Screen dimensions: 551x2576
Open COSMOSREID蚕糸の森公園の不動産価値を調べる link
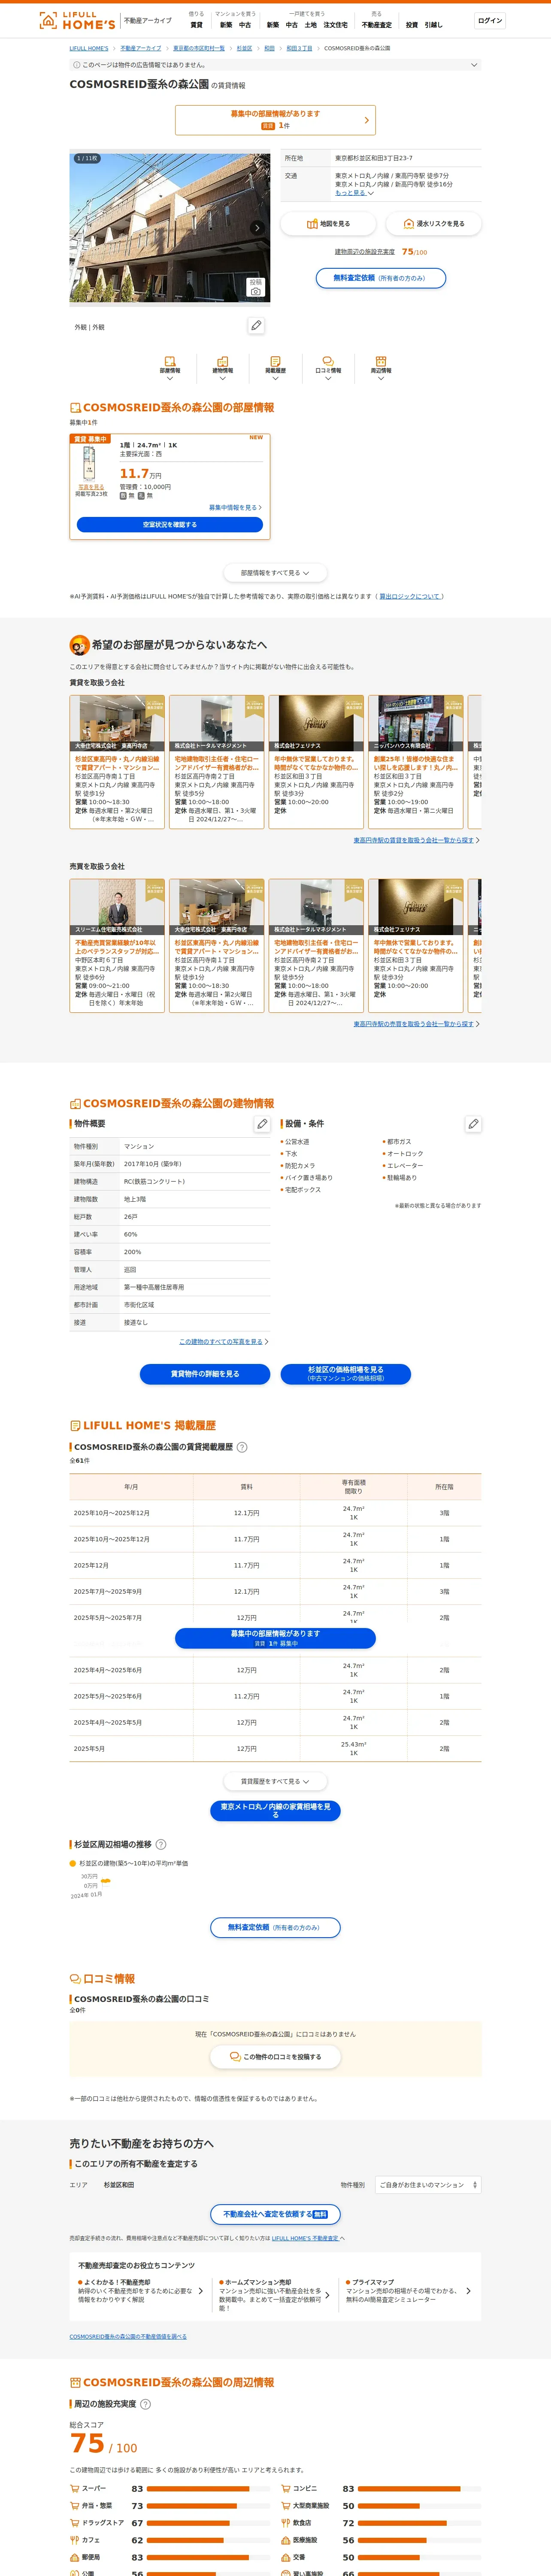(x=128, y=2336)
